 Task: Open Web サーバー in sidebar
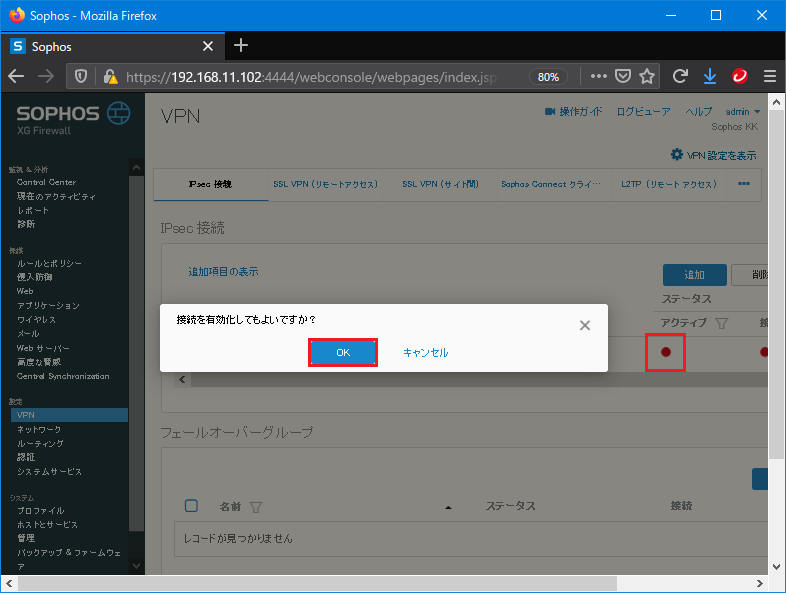pyautogui.click(x=43, y=348)
